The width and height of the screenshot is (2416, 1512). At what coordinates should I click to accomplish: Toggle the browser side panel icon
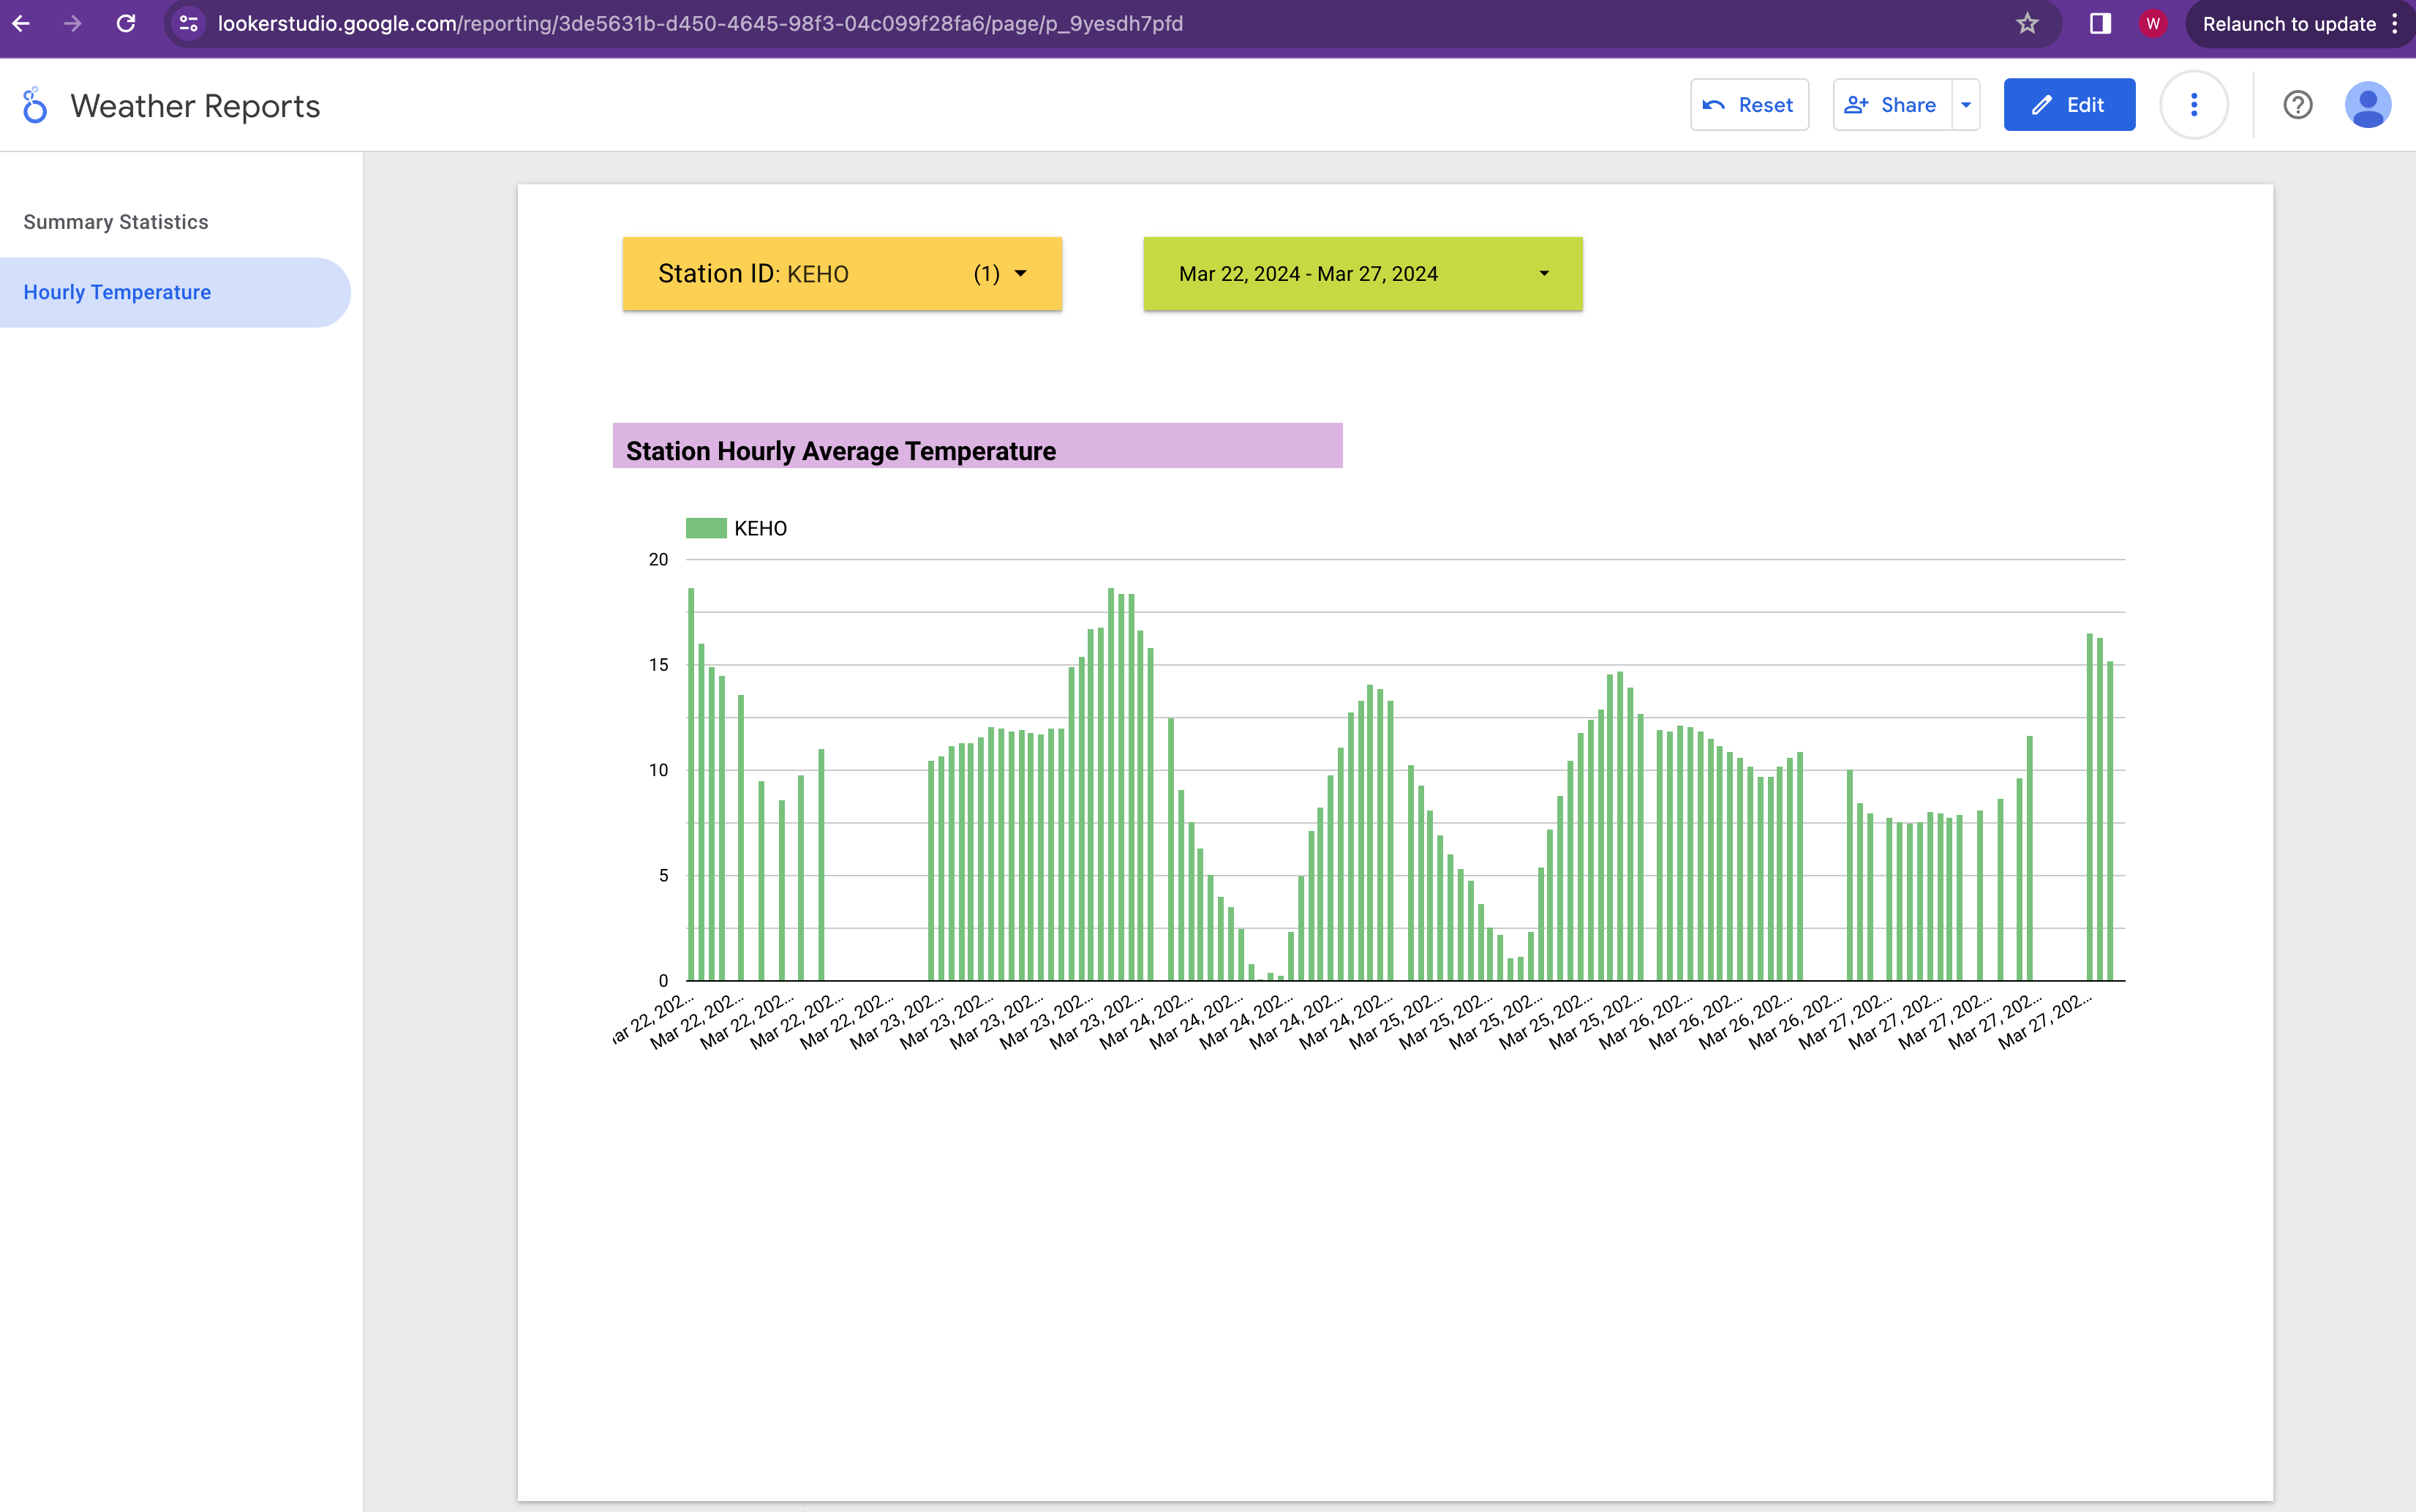pos(2100,24)
